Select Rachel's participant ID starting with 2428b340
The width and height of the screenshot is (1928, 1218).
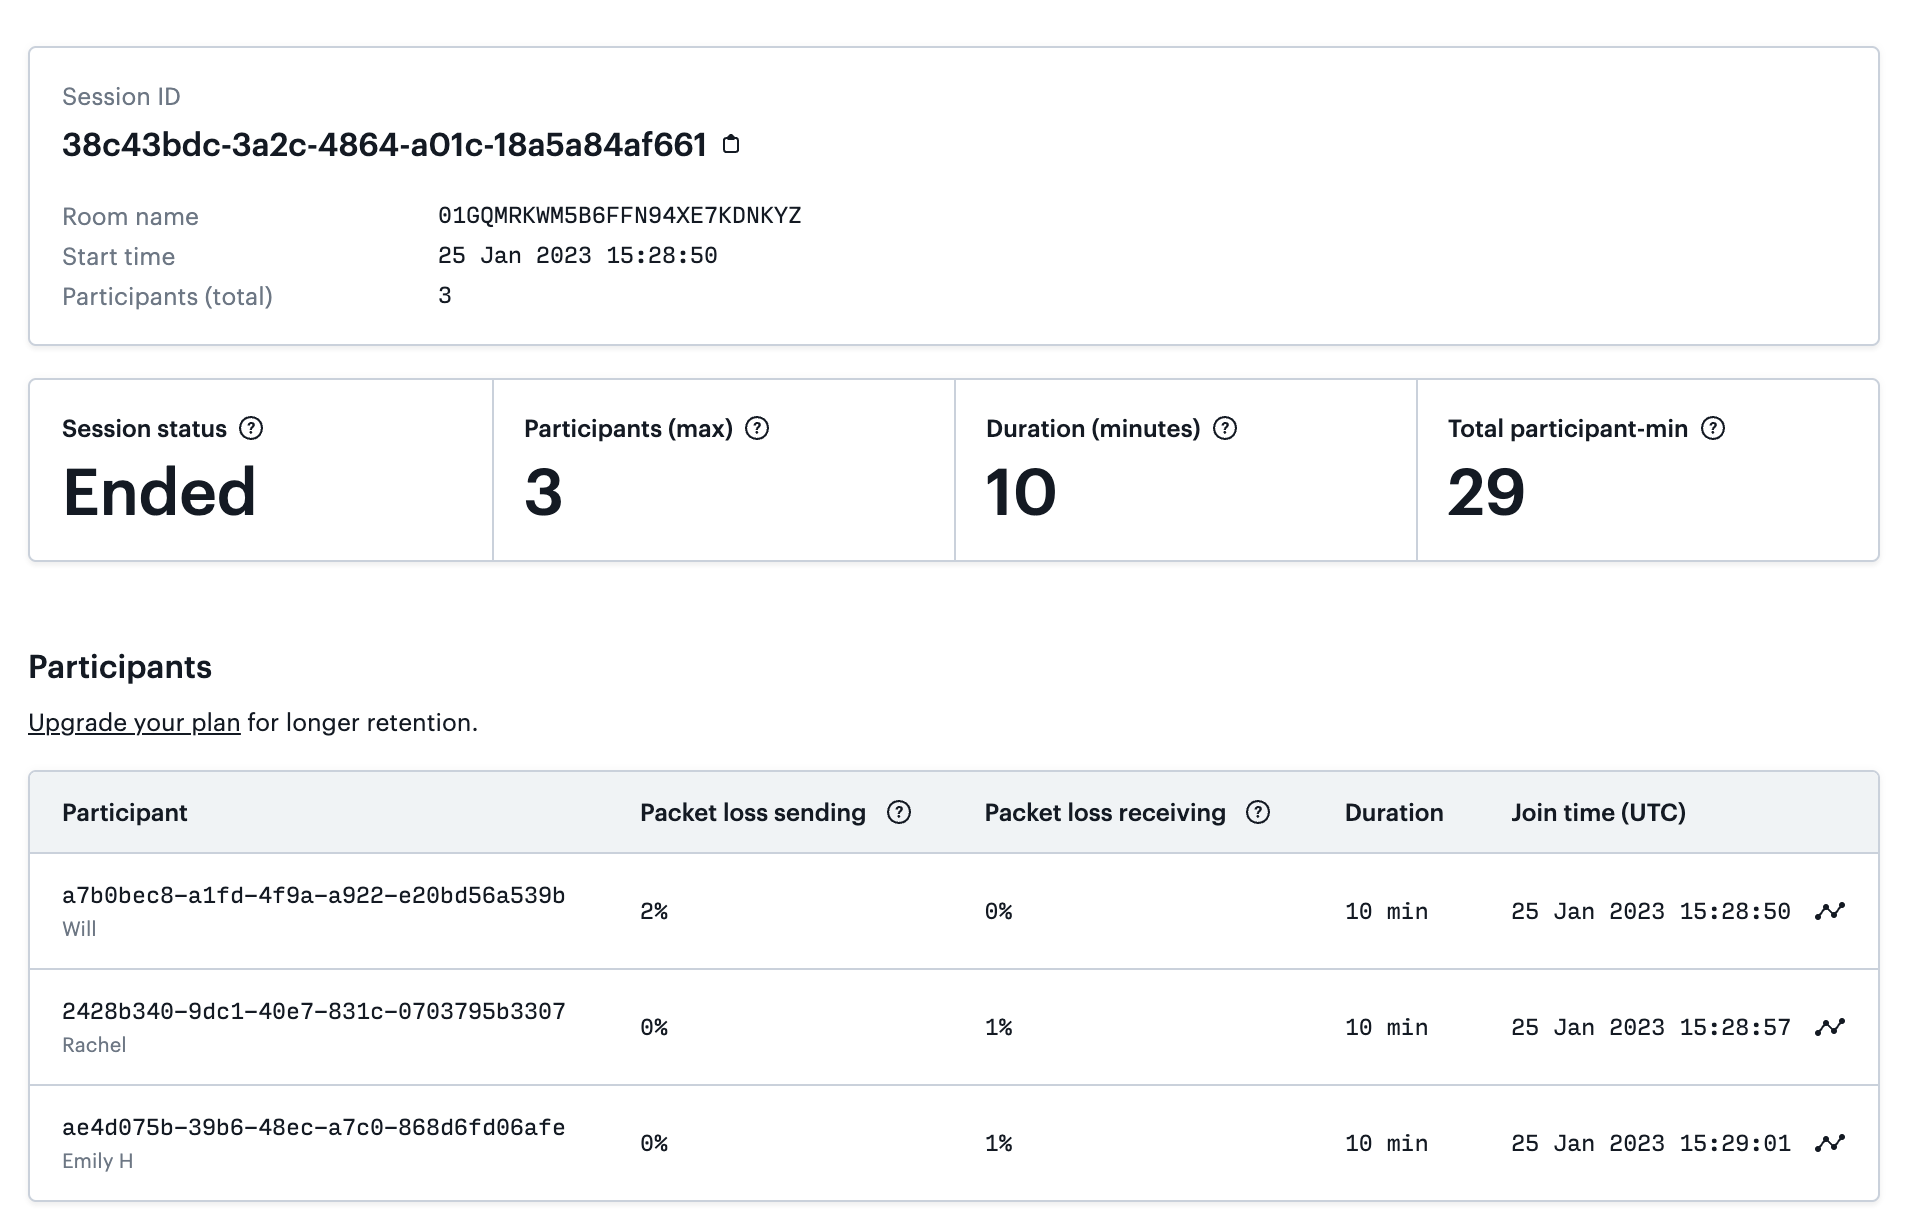pyautogui.click(x=314, y=1011)
